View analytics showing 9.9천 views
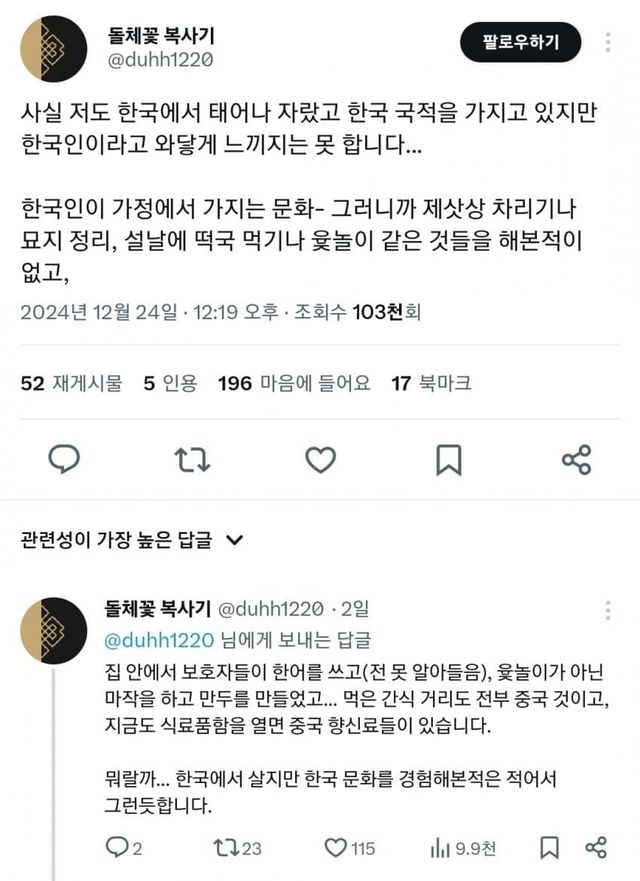640x881 pixels. [462, 848]
